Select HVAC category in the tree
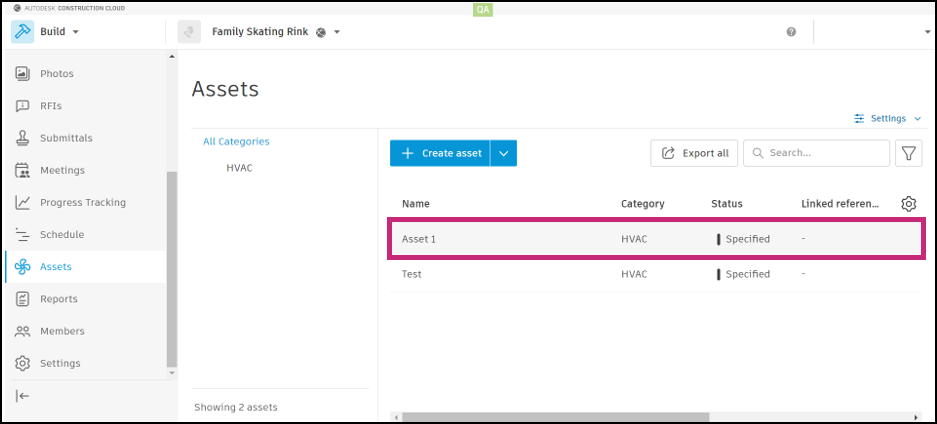Viewport: 937px width, 424px height. click(239, 168)
